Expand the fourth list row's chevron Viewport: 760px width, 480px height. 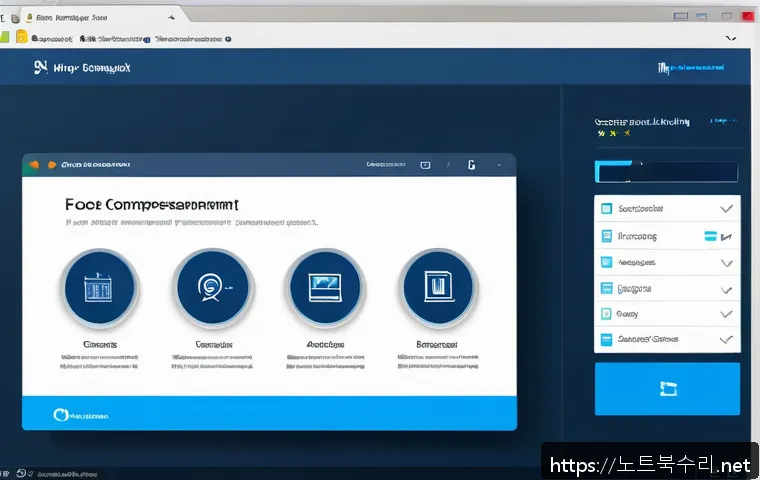coord(727,288)
